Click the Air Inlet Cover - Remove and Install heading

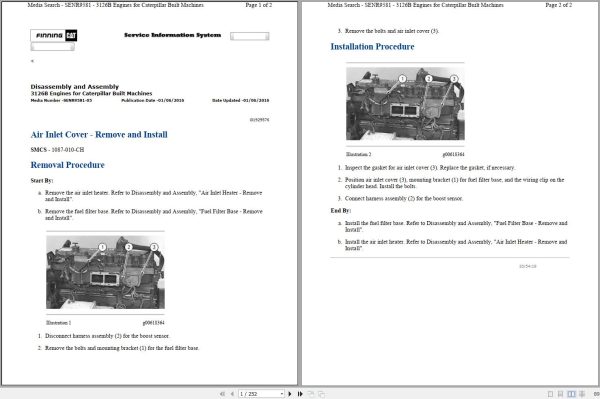(99, 135)
